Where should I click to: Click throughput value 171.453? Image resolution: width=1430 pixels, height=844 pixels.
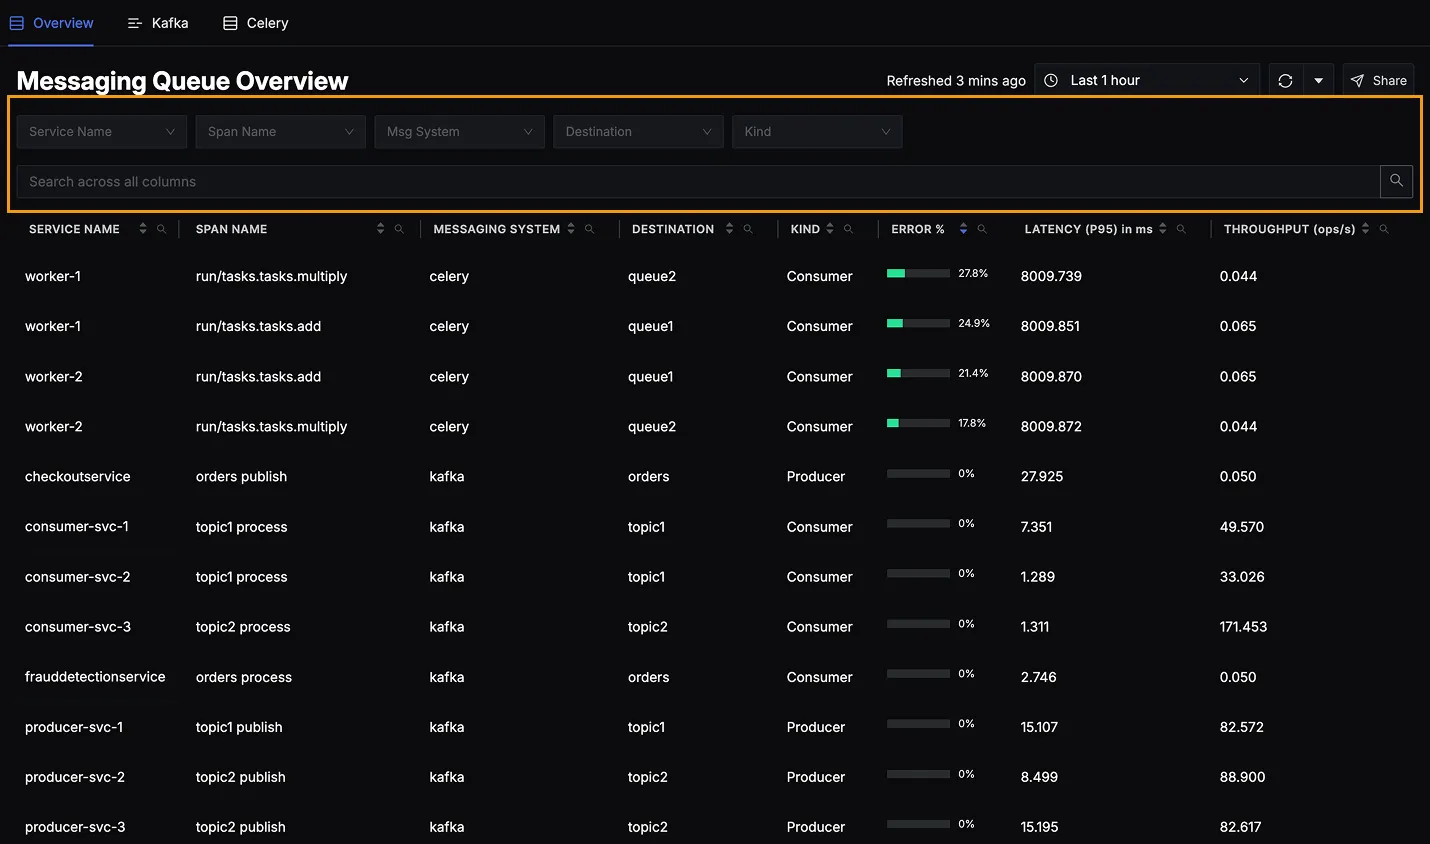tap(1243, 626)
